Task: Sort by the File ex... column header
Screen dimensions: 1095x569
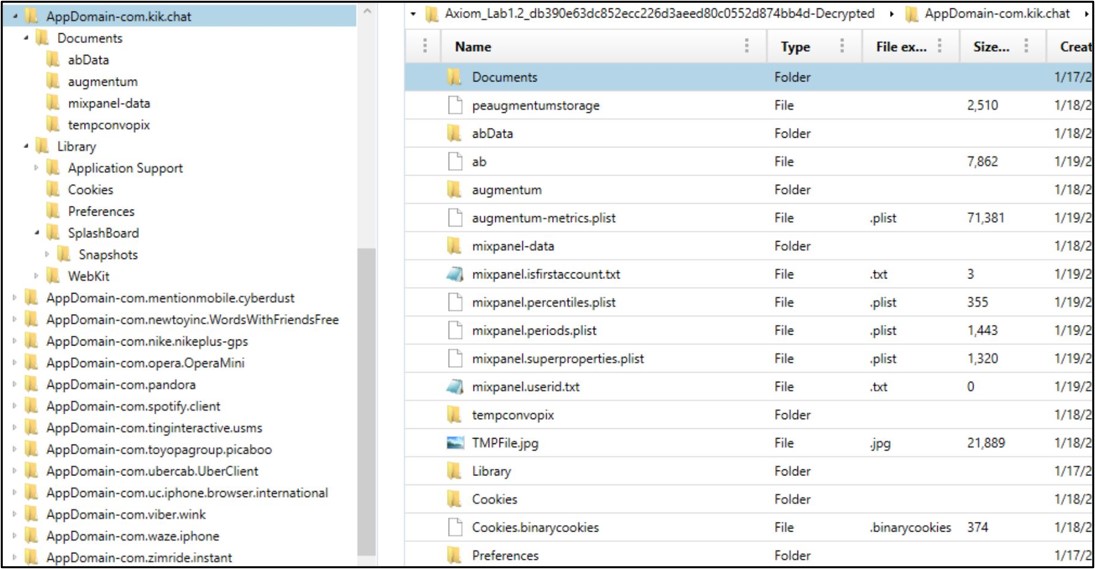Action: tap(901, 46)
